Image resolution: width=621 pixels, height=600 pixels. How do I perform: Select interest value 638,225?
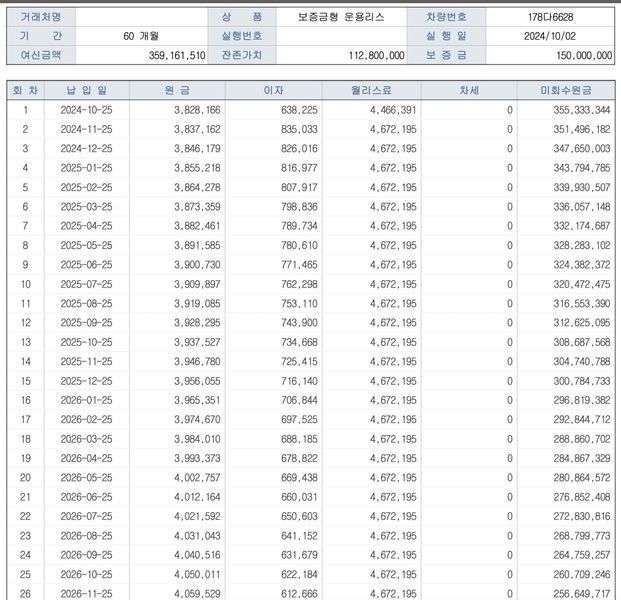point(299,110)
